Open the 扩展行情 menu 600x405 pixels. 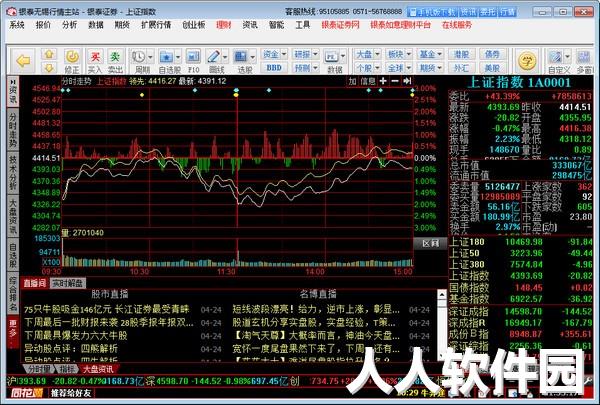[156, 25]
